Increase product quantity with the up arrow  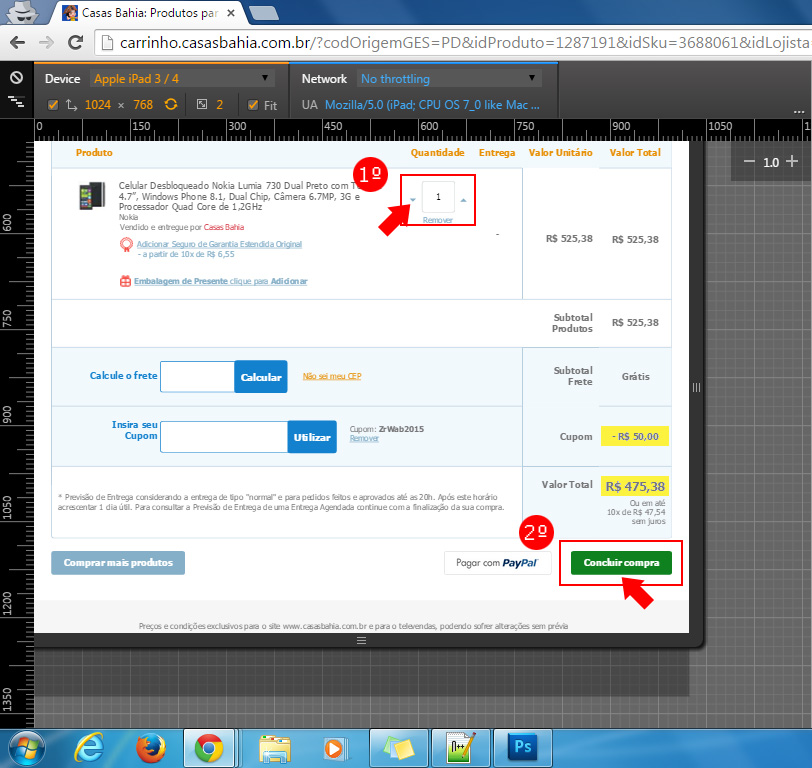pos(462,200)
